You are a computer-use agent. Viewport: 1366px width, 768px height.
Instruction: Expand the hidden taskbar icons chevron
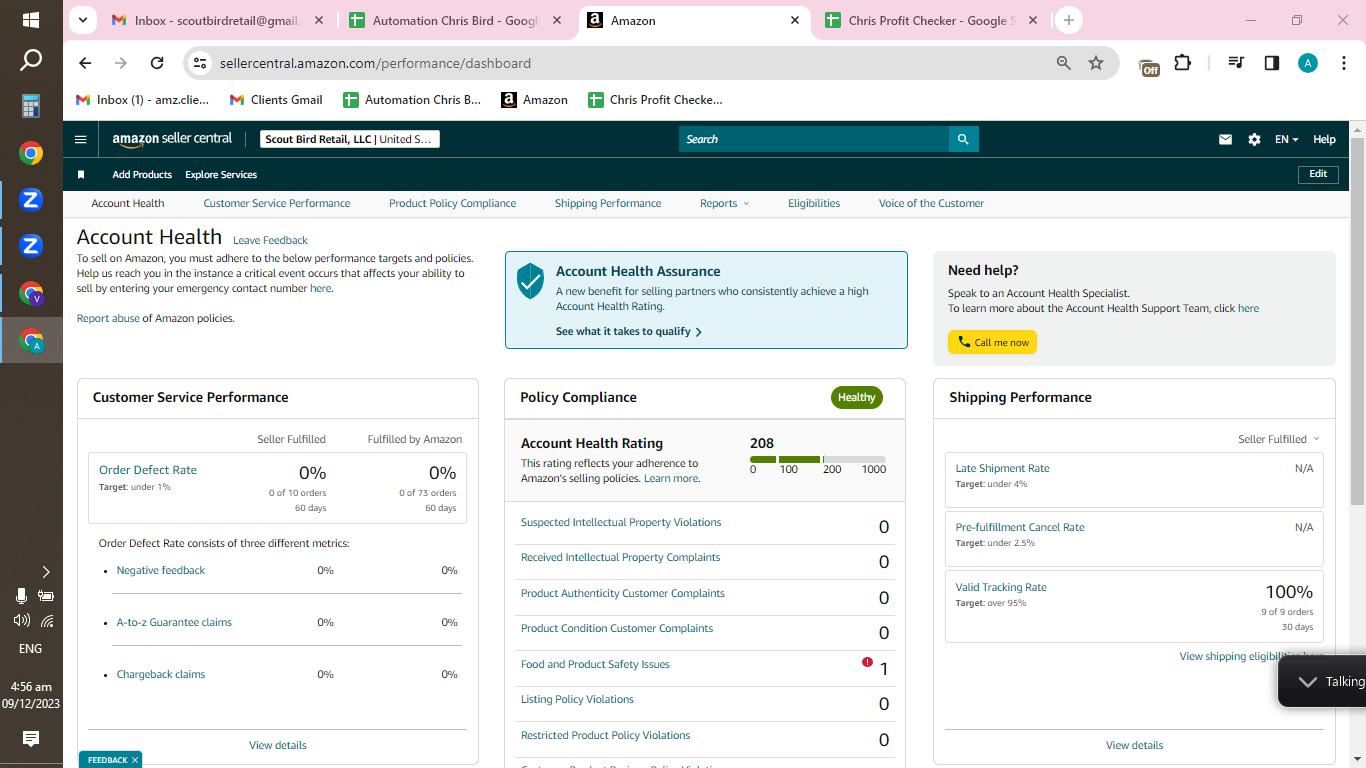(45, 572)
